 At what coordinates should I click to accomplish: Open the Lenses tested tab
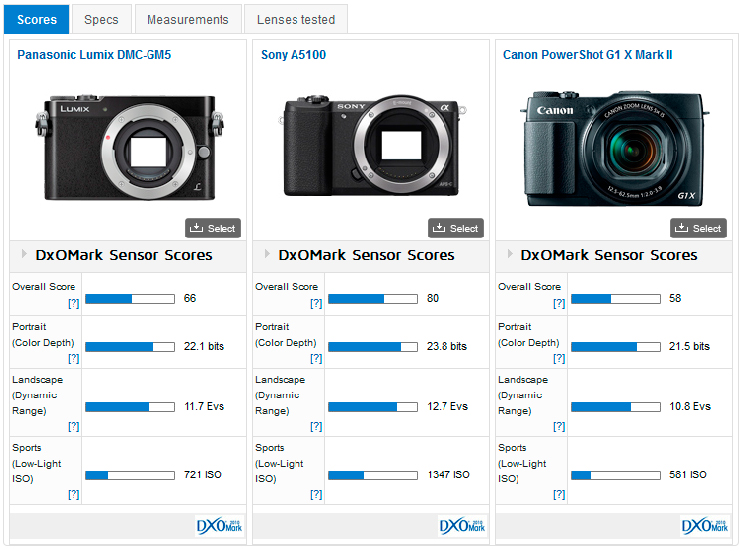tap(295, 19)
